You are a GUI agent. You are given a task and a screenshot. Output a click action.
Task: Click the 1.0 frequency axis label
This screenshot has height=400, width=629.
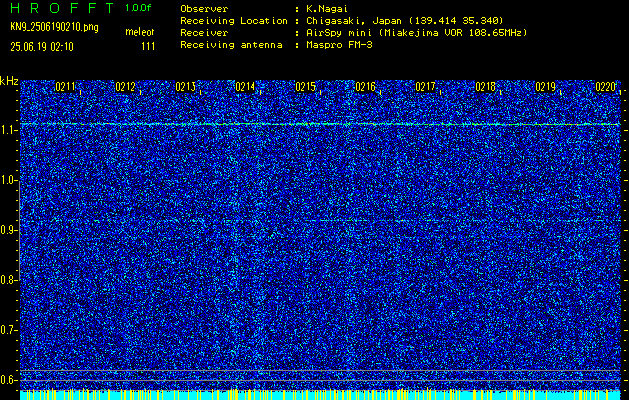pyautogui.click(x=8, y=180)
